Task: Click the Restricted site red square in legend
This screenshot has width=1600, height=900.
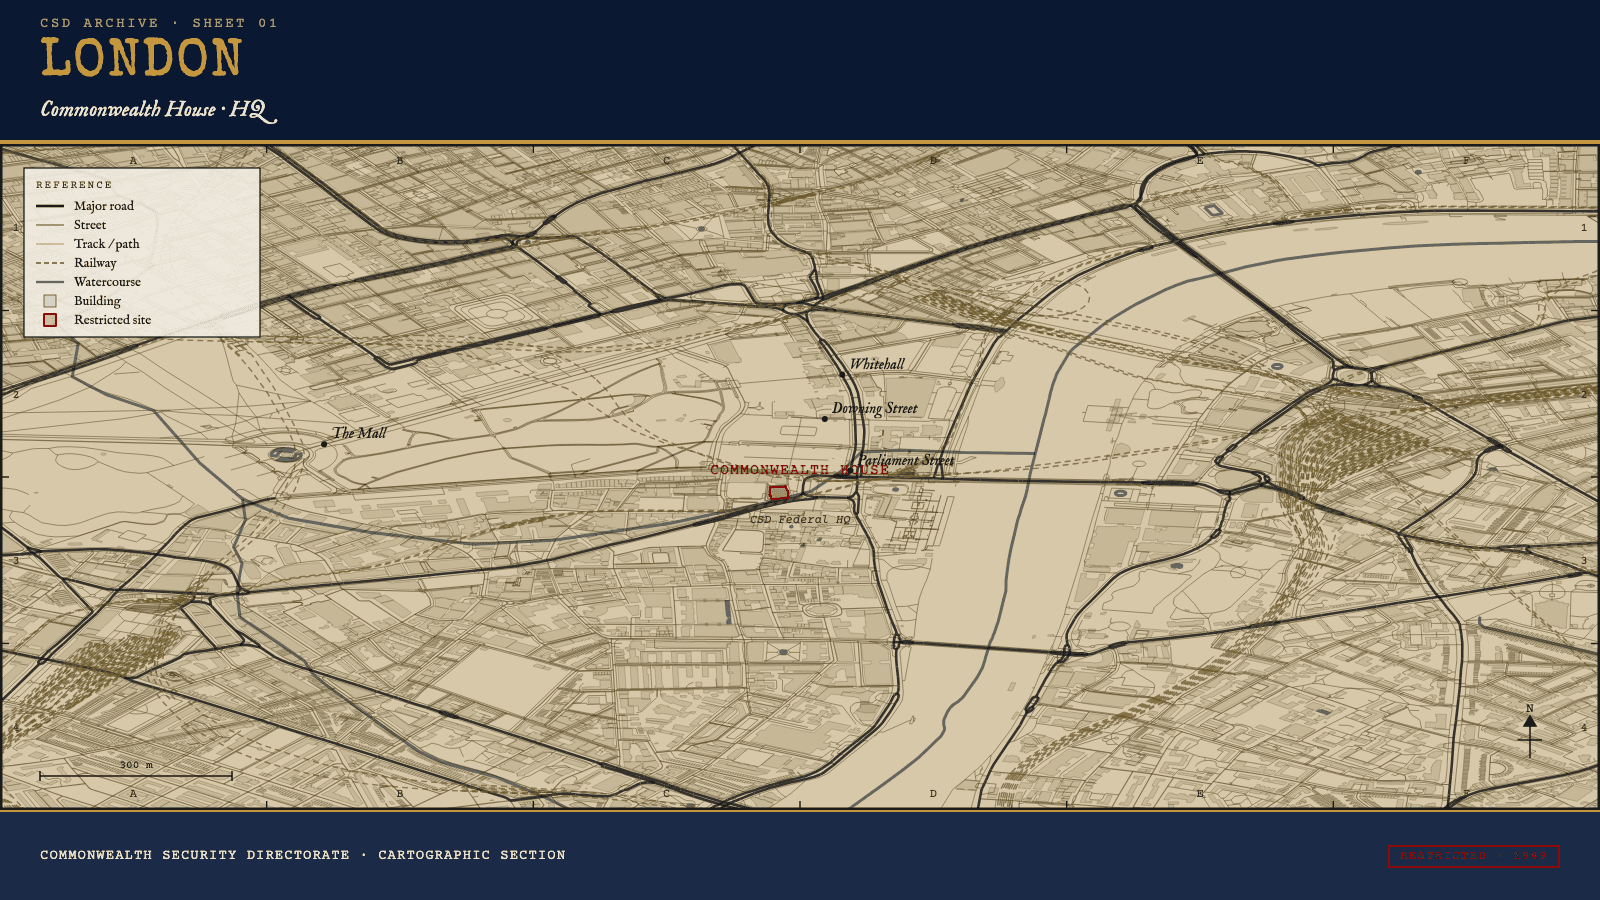Action: (x=50, y=320)
